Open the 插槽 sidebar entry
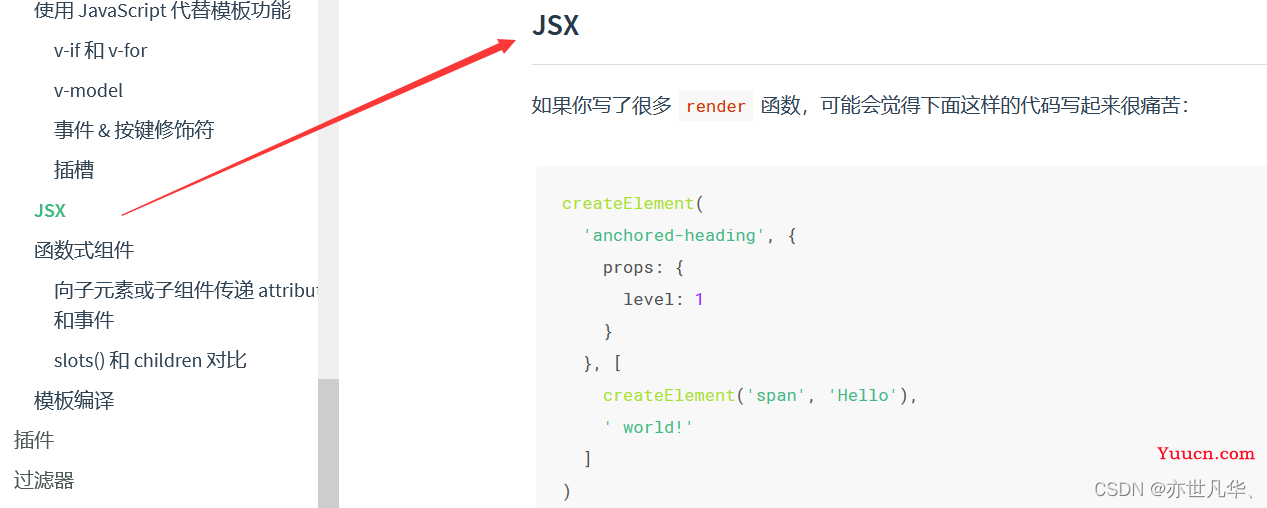This screenshot has width=1267, height=508. [74, 170]
